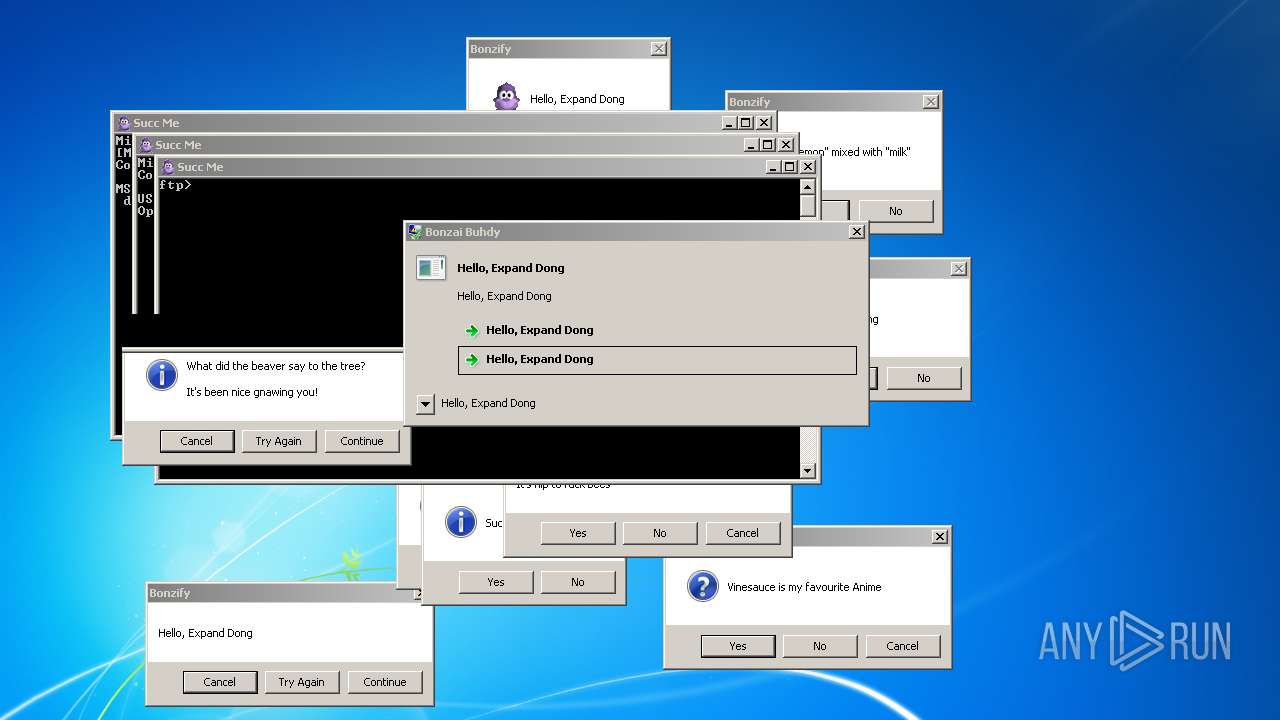Image resolution: width=1280 pixels, height=720 pixels.
Task: Click No in the two-button info icon dialog
Action: click(x=578, y=582)
